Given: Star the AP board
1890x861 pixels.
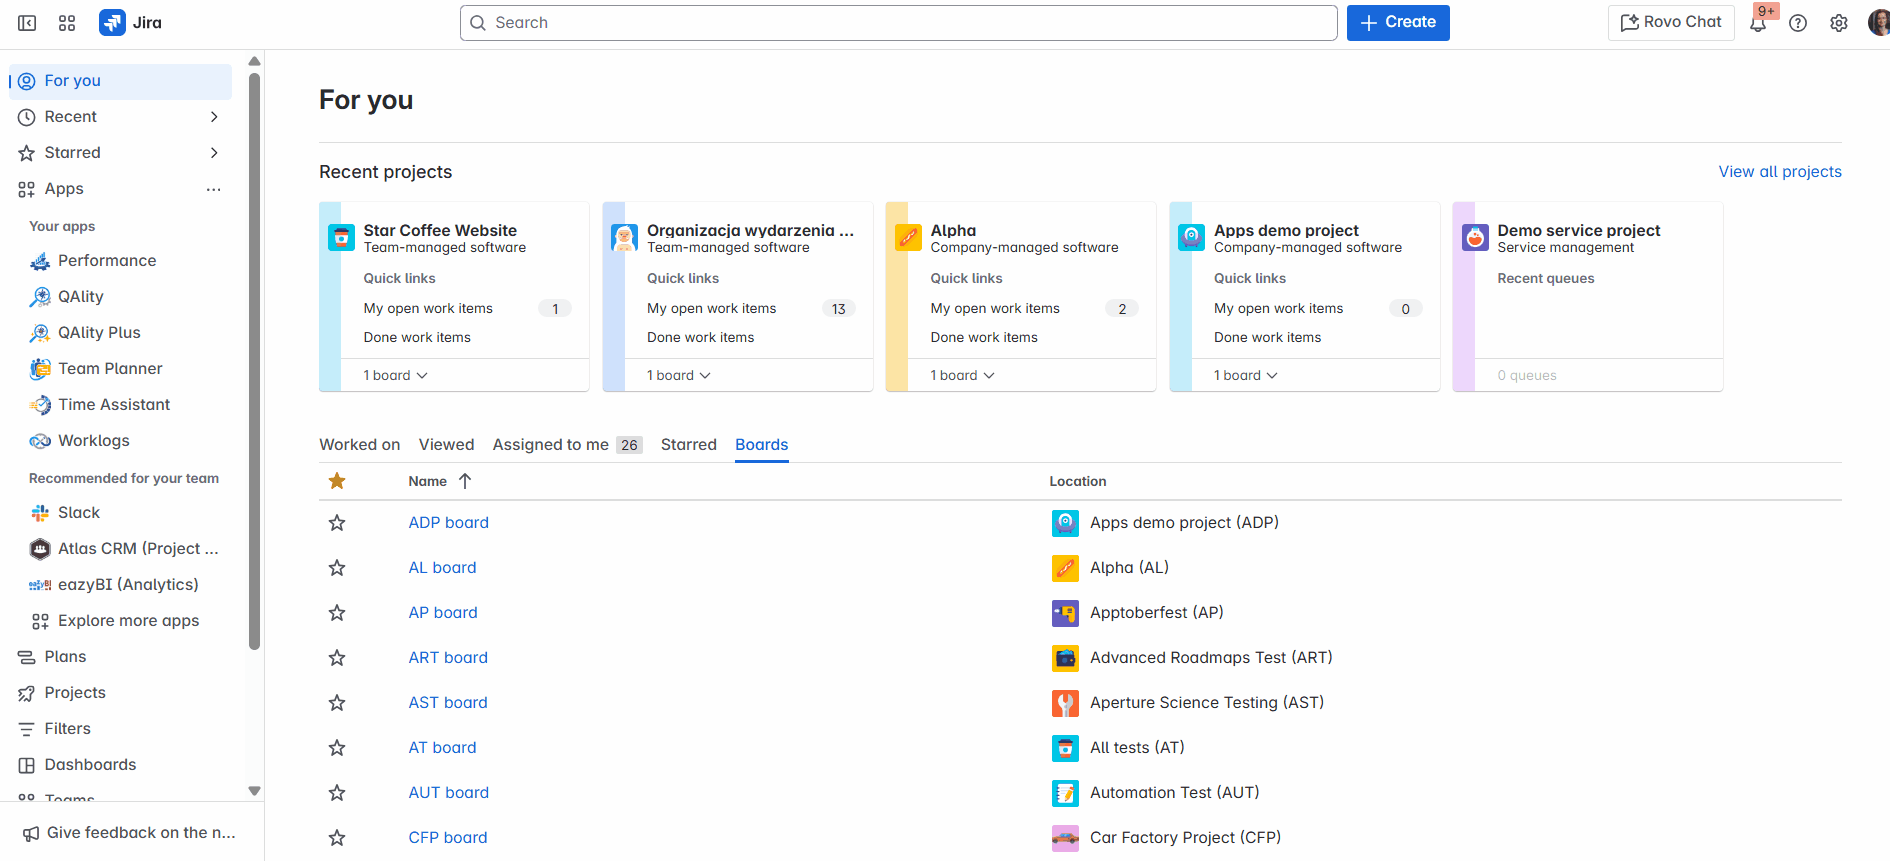Looking at the screenshot, I should 337,613.
